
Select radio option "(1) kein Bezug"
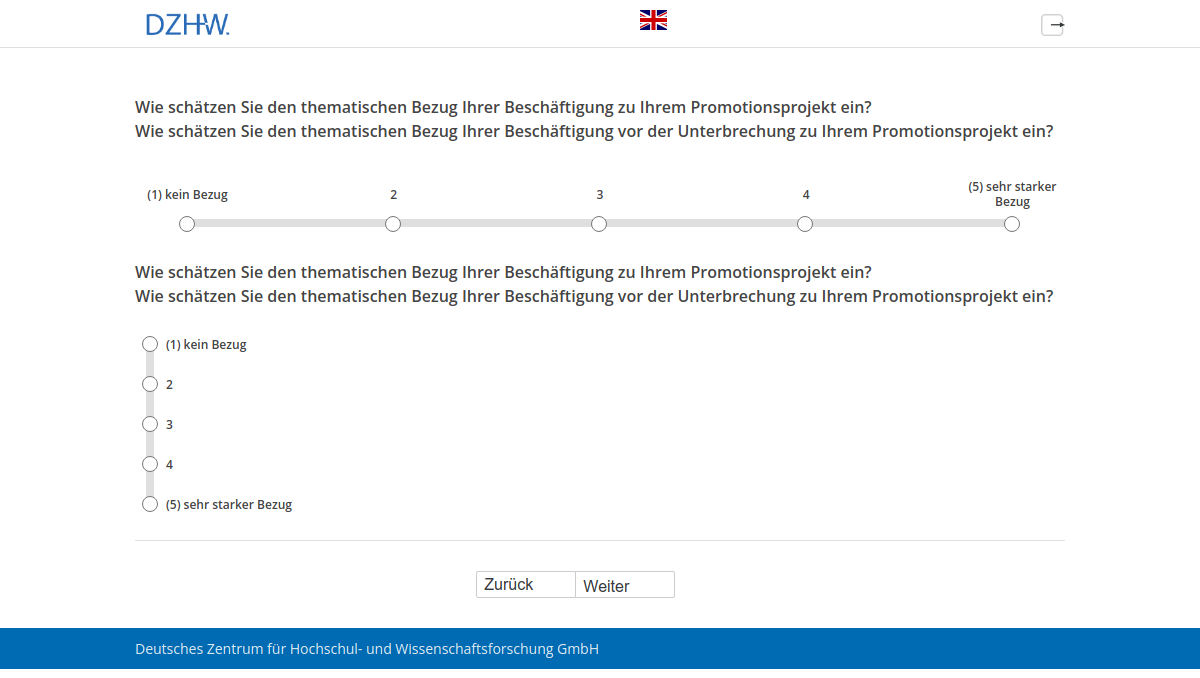pyautogui.click(x=150, y=343)
